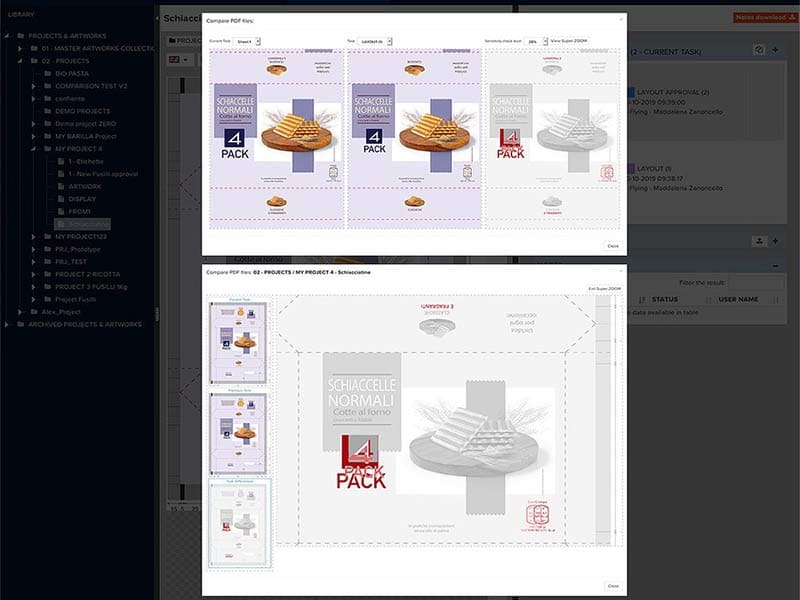
Task: Select the Current Task thumbnail in Super ZOOM dialog
Action: [239, 342]
